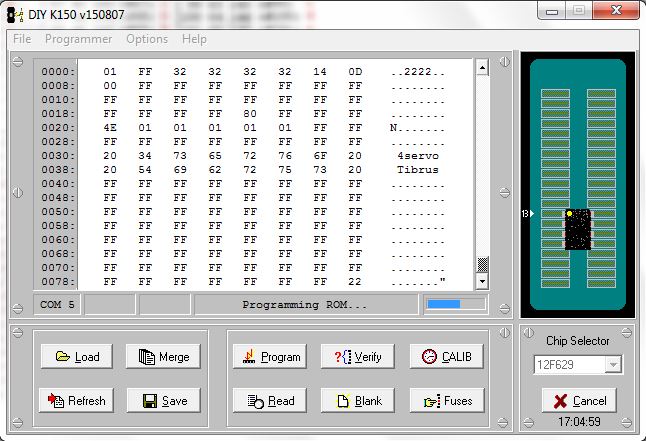Click the Merge button icon
This screenshot has height=441, width=646.
[x=146, y=357]
